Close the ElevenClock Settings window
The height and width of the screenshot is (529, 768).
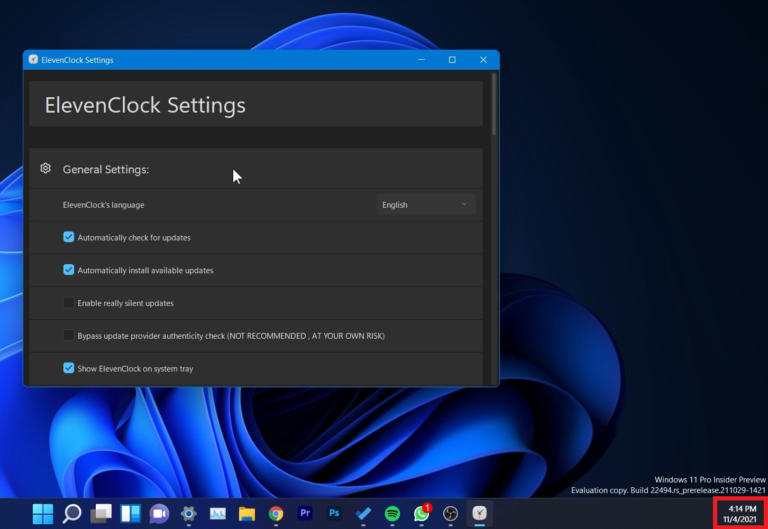coord(483,60)
